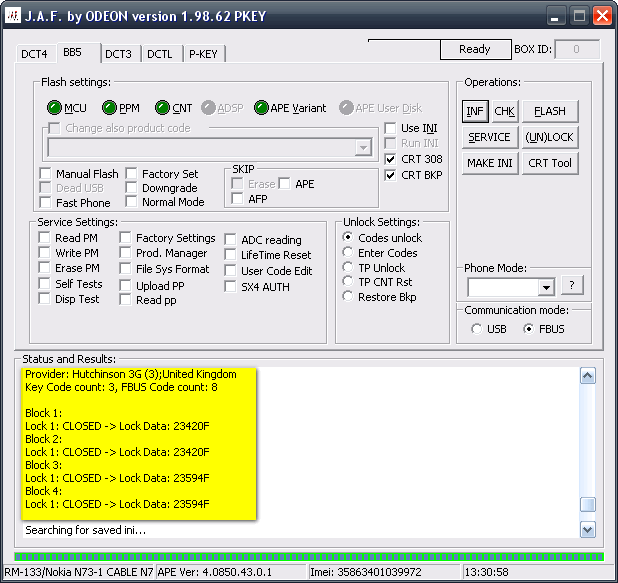Tick the Read pp checkbox
The image size is (618, 583).
[x=125, y=300]
